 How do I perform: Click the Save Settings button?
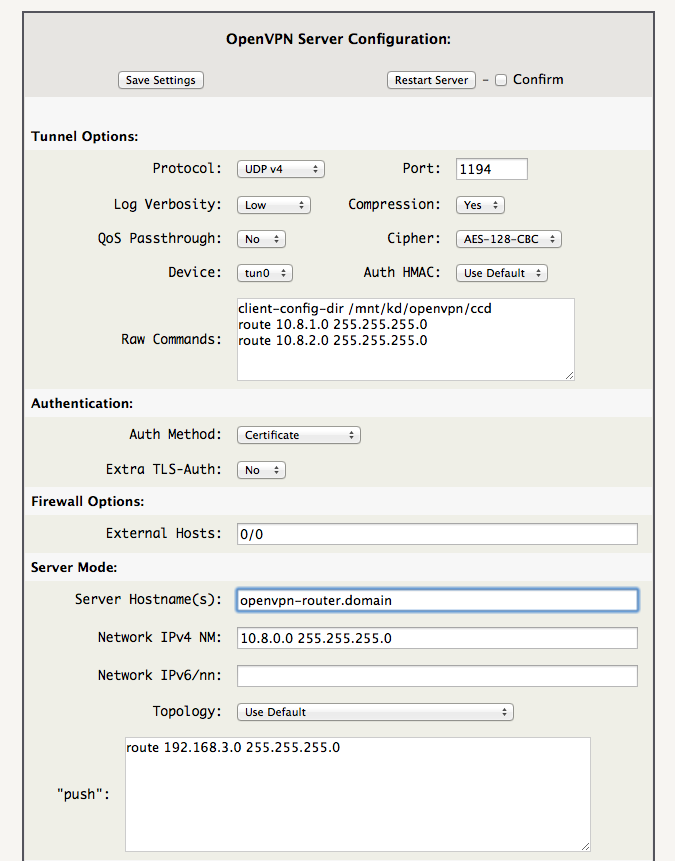160,80
